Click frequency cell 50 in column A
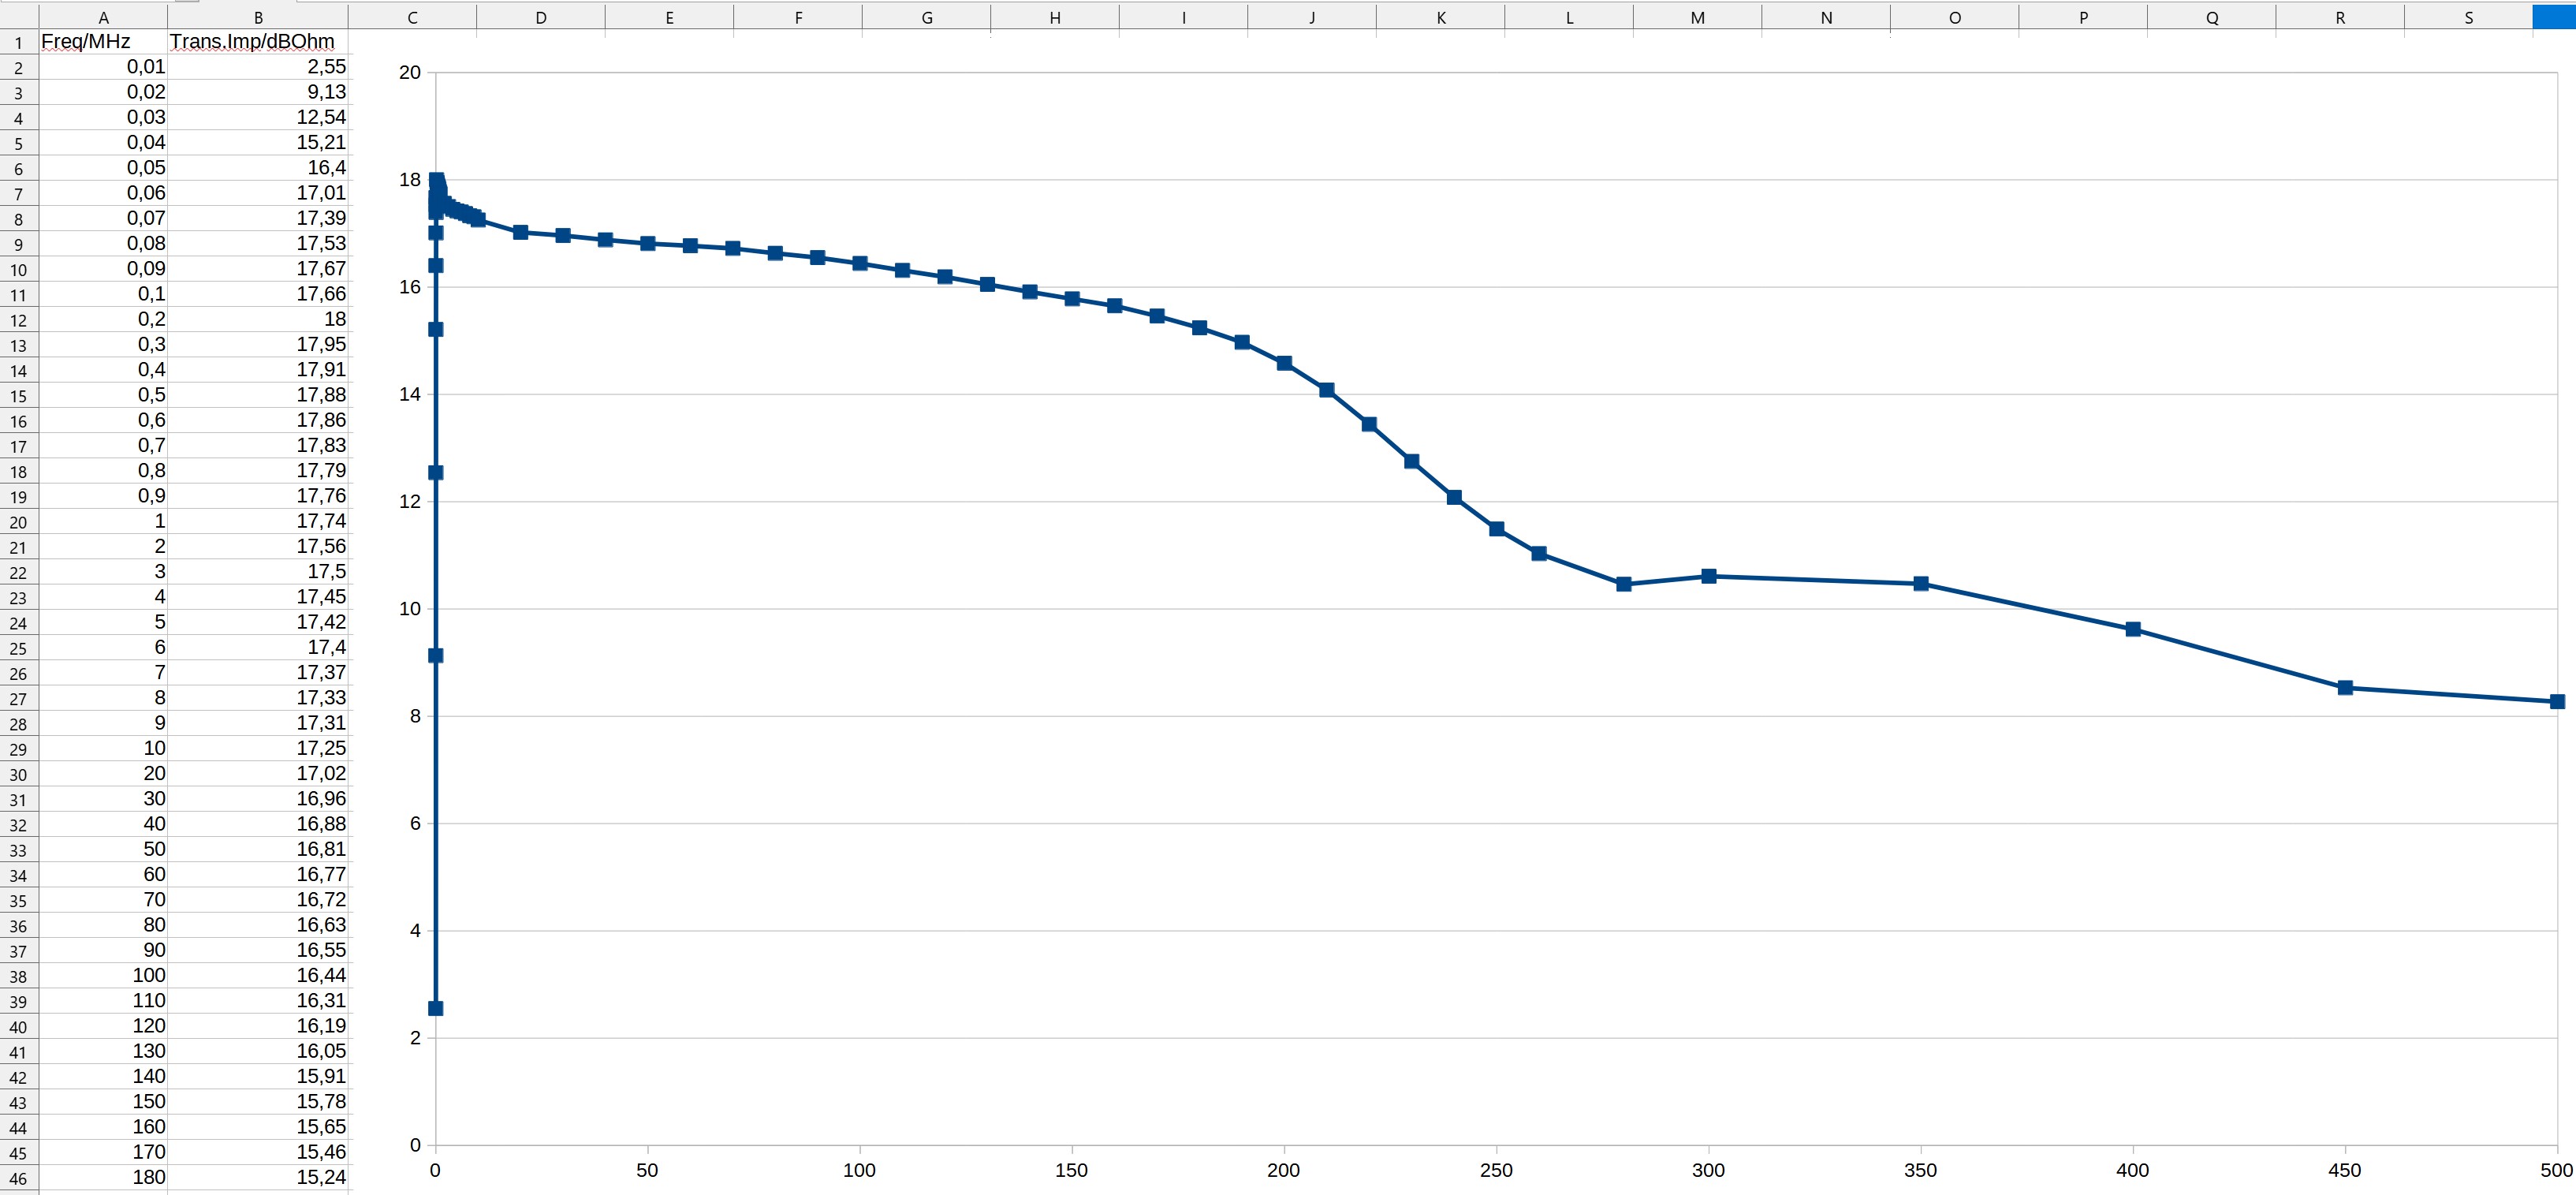 point(103,849)
